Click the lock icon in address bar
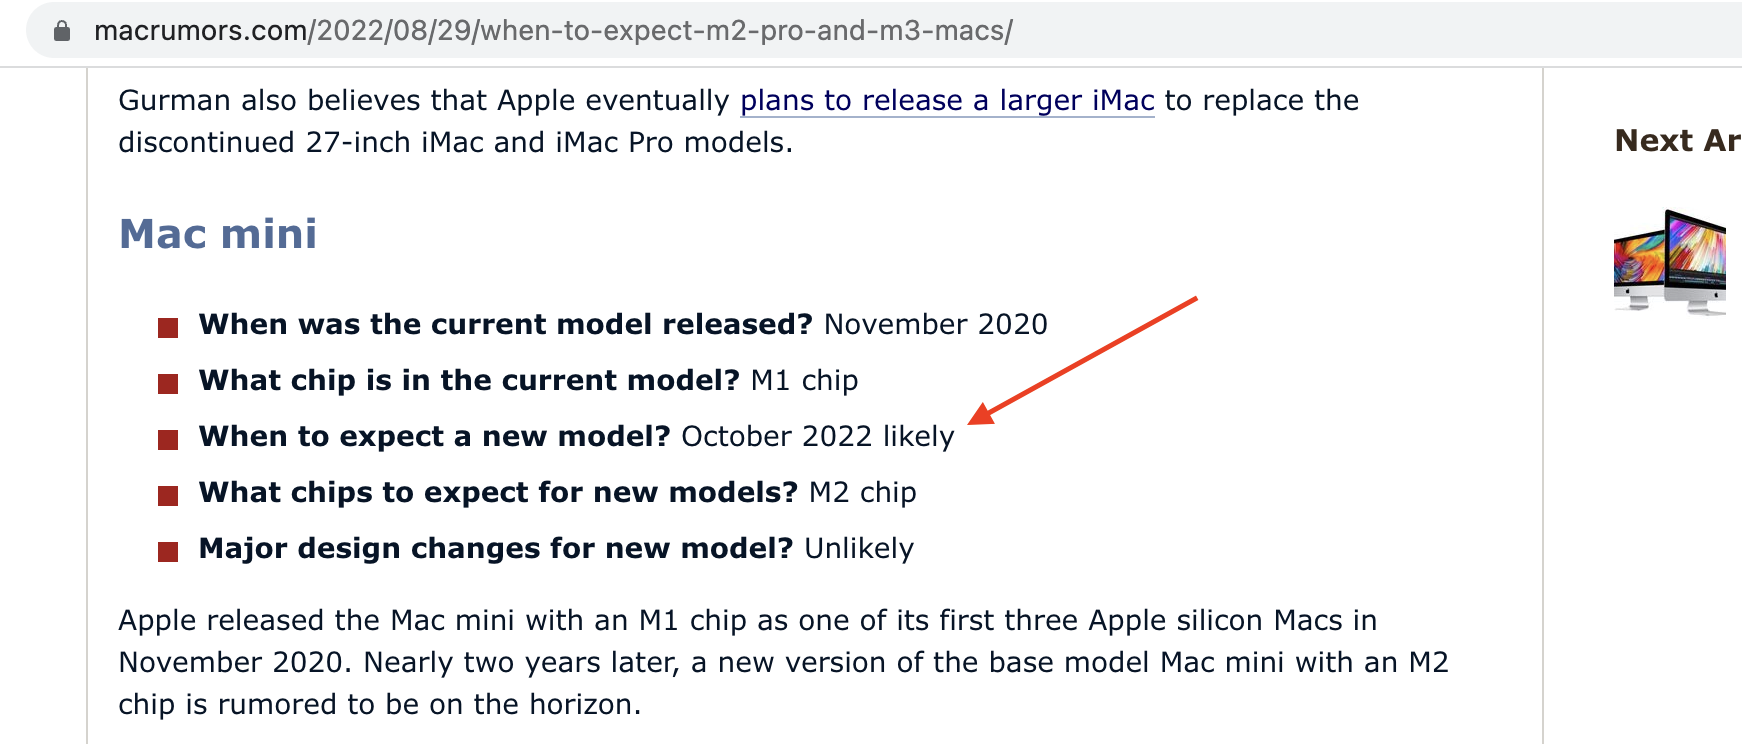1742x744 pixels. (62, 31)
